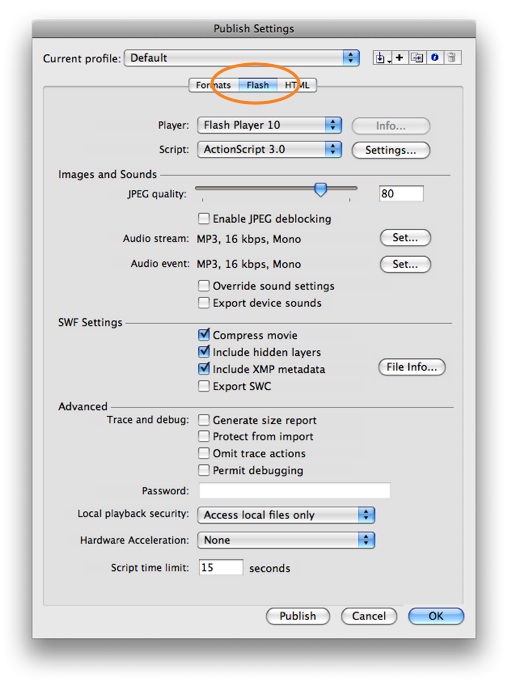Toggle Include hidden layers checkbox

coord(203,352)
